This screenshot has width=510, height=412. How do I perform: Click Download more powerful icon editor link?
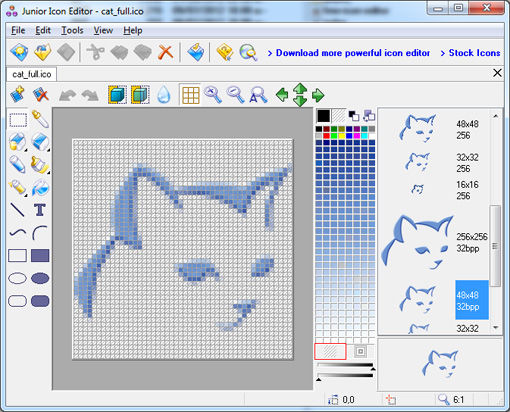349,53
